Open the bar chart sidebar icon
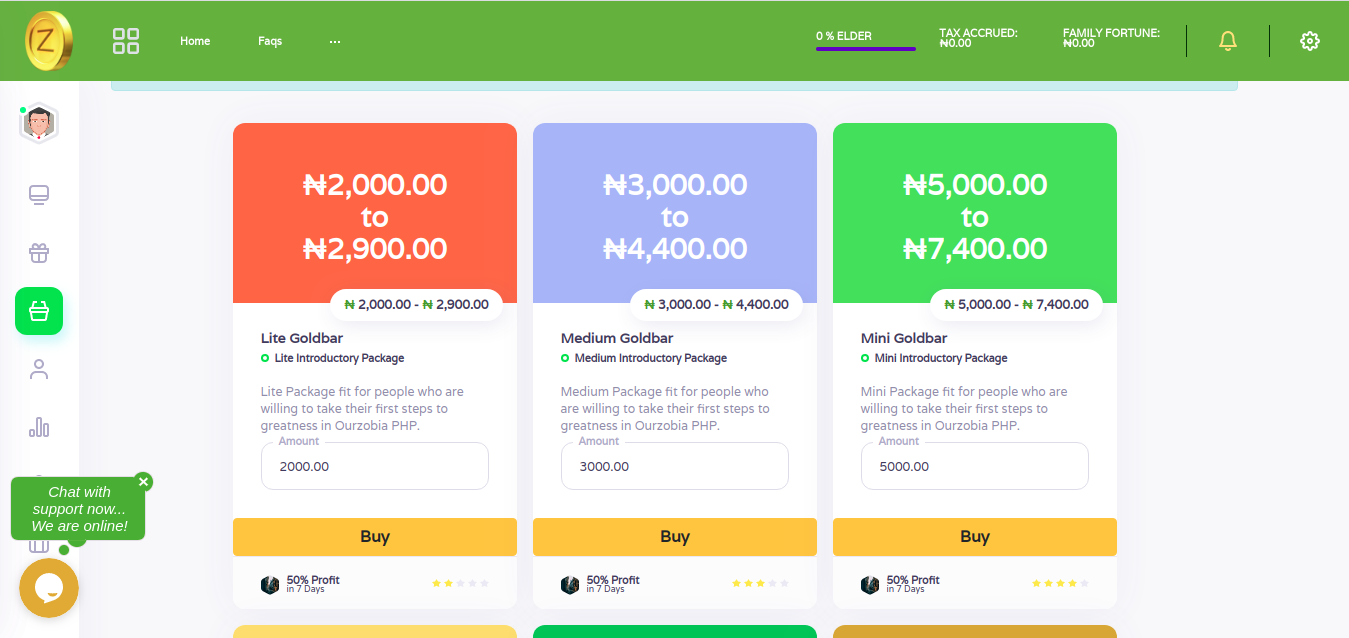 (x=39, y=428)
